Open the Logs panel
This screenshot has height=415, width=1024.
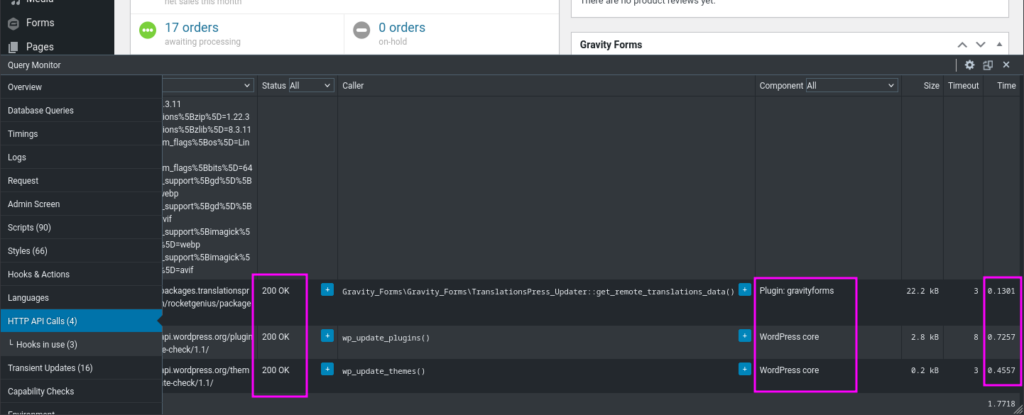pos(81,158)
